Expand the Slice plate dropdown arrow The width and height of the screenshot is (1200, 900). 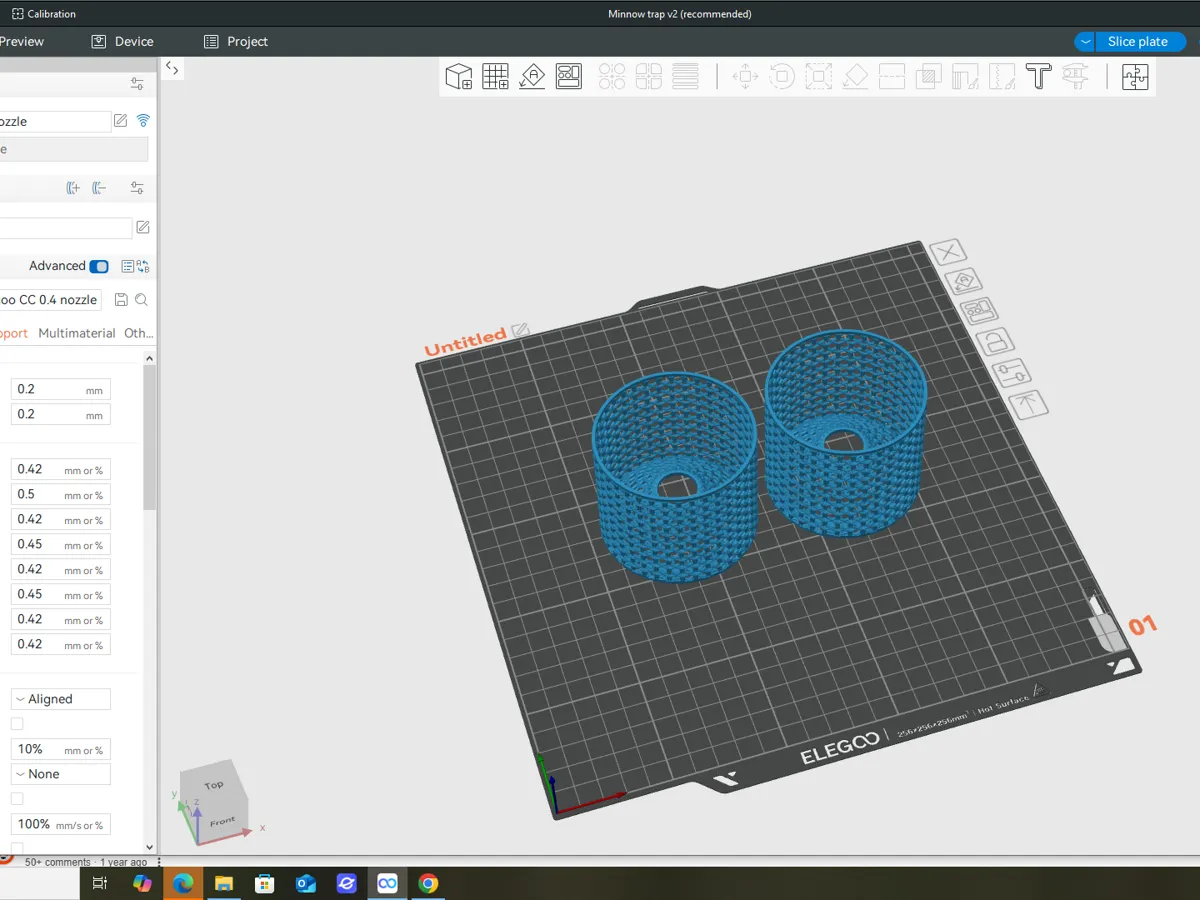pos(1086,42)
